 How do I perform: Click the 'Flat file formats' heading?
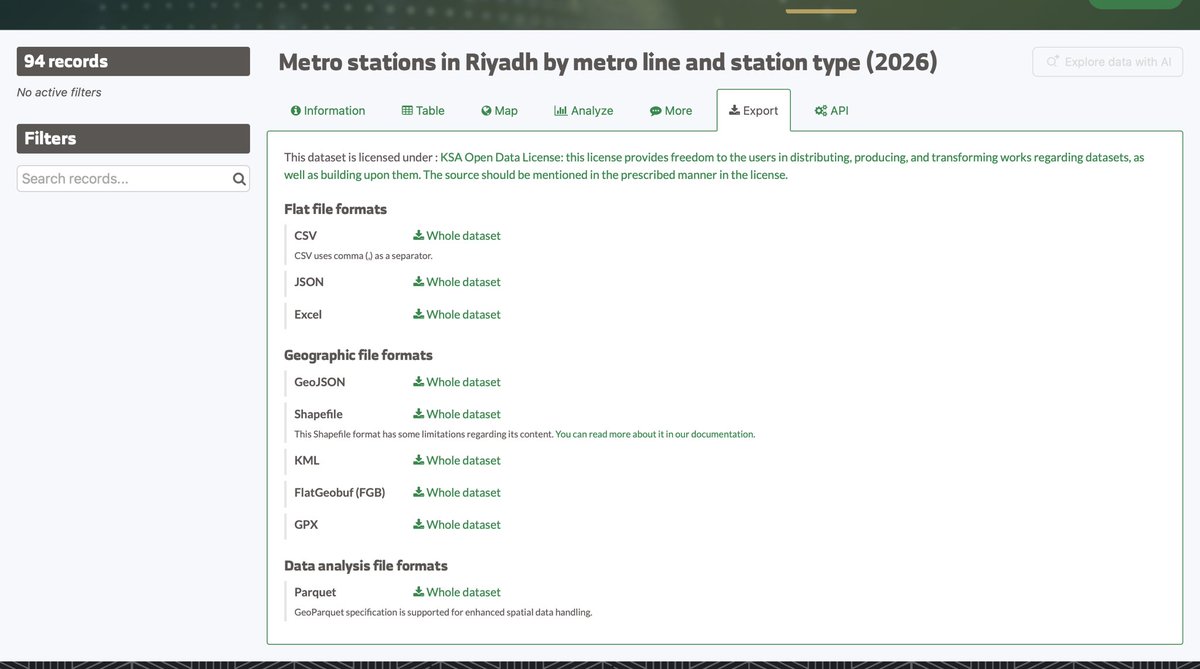coord(335,209)
